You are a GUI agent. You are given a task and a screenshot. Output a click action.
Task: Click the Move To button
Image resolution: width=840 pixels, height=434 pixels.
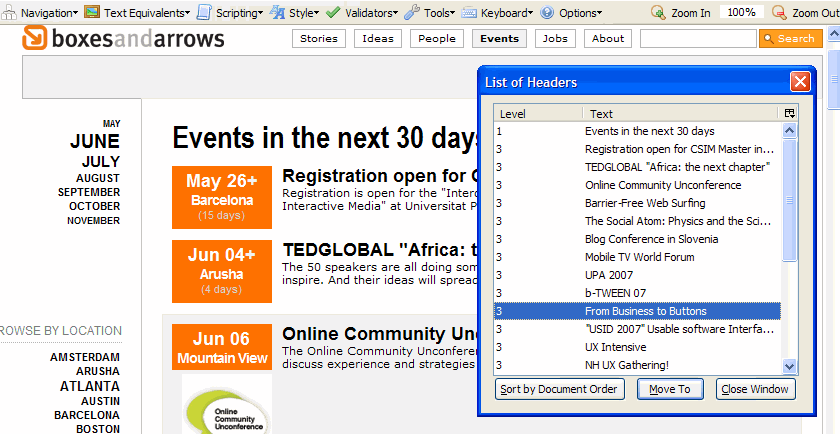pyautogui.click(x=670, y=389)
